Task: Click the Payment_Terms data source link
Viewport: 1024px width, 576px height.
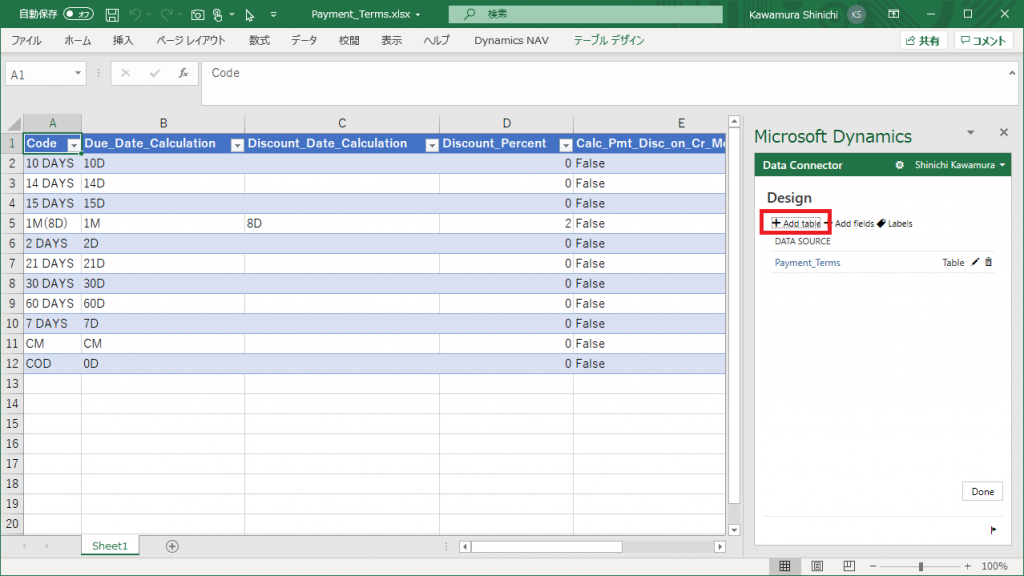Action: 807,263
